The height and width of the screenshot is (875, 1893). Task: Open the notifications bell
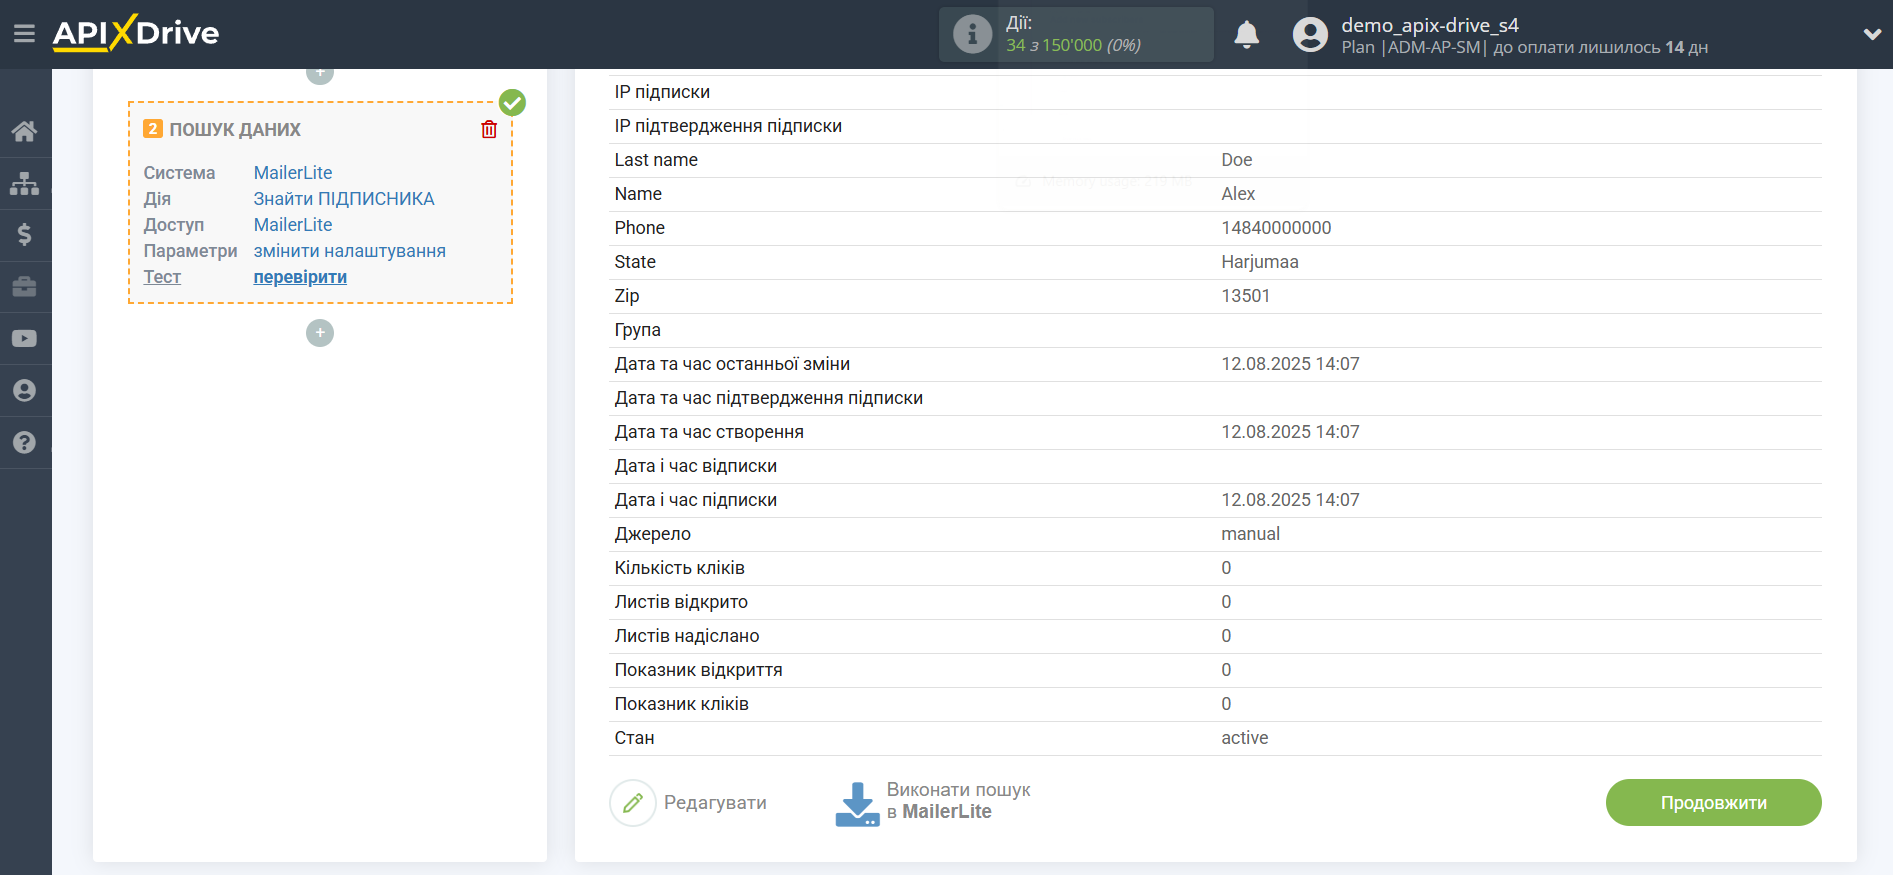pos(1246,35)
